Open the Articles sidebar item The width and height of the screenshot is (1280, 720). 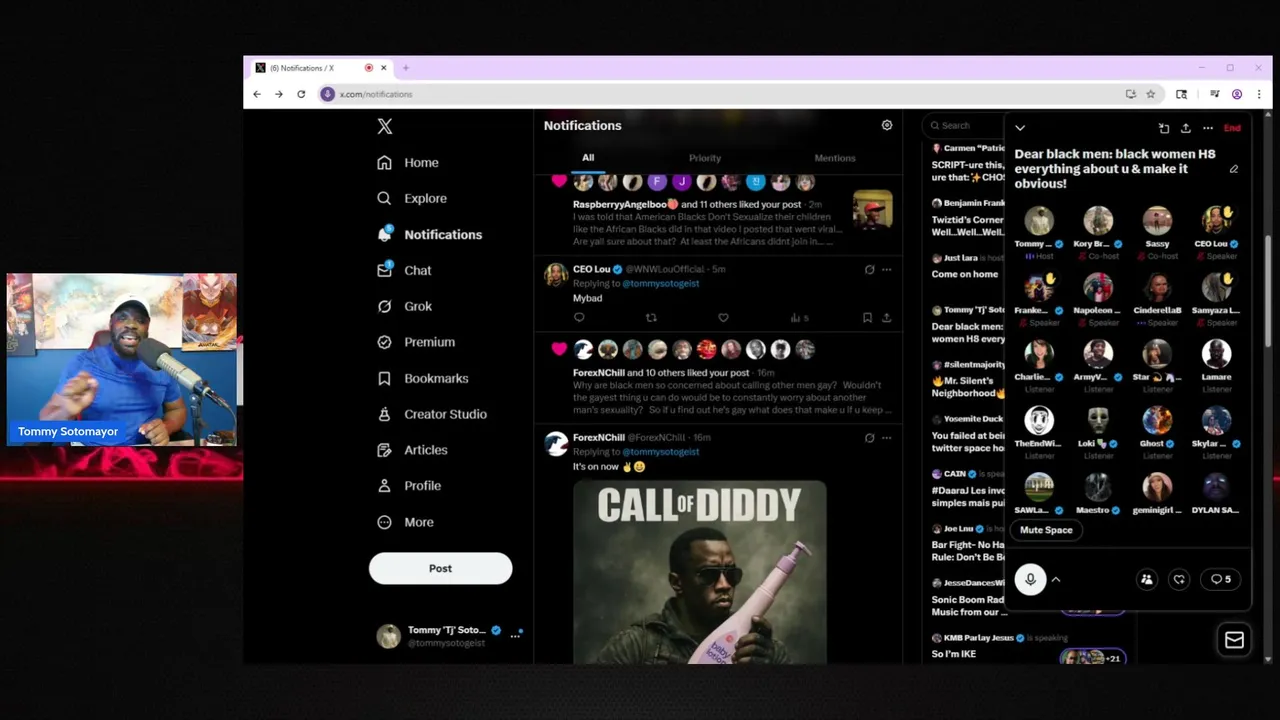(412, 450)
